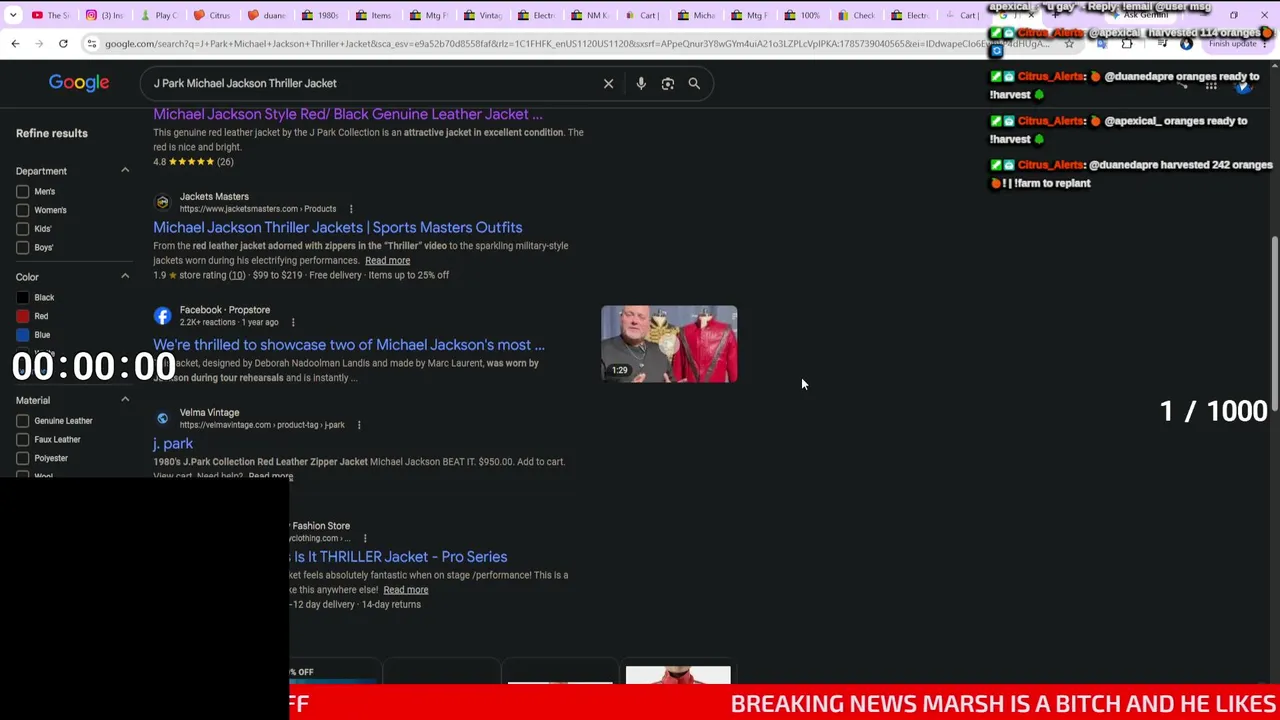The height and width of the screenshot is (720, 1280).
Task: Filter by the Black color swatch
Action: 23,297
